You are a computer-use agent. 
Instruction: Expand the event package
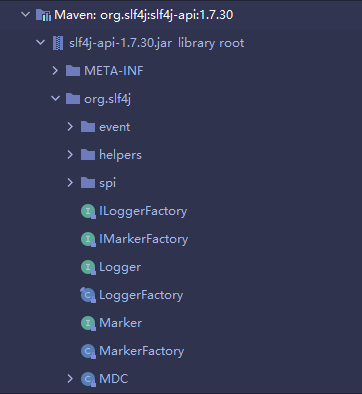pyautogui.click(x=70, y=127)
